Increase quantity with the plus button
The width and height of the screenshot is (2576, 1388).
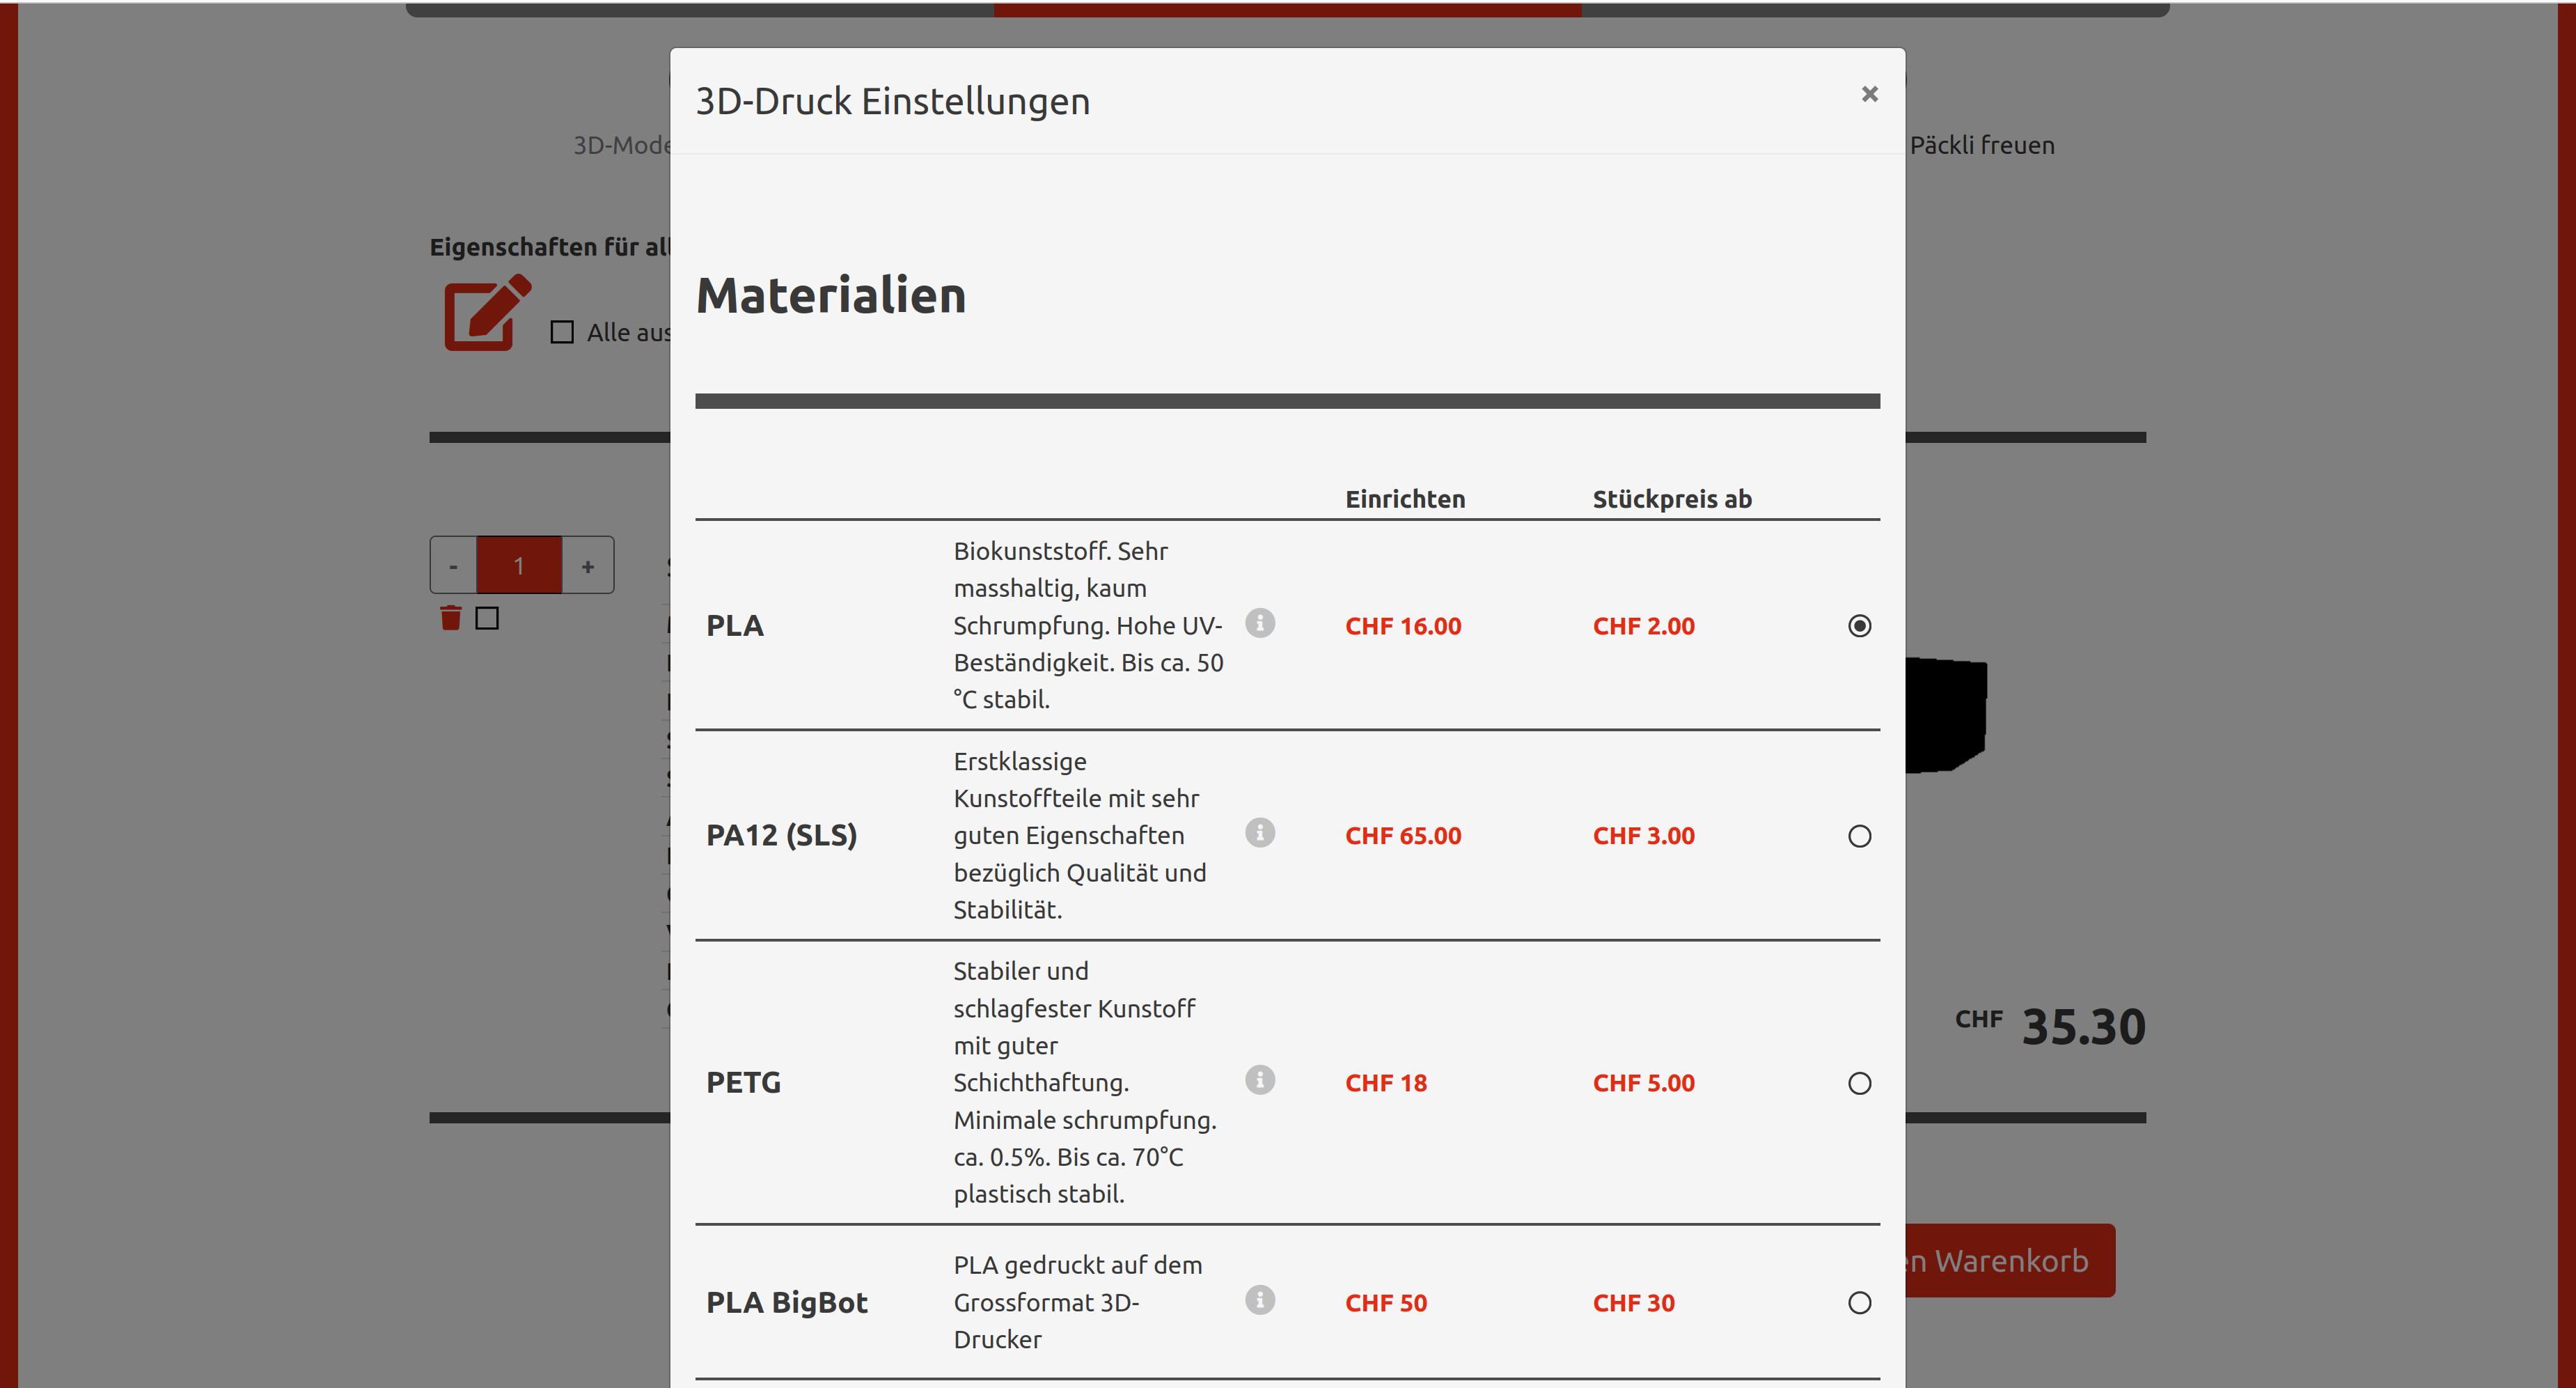point(588,566)
